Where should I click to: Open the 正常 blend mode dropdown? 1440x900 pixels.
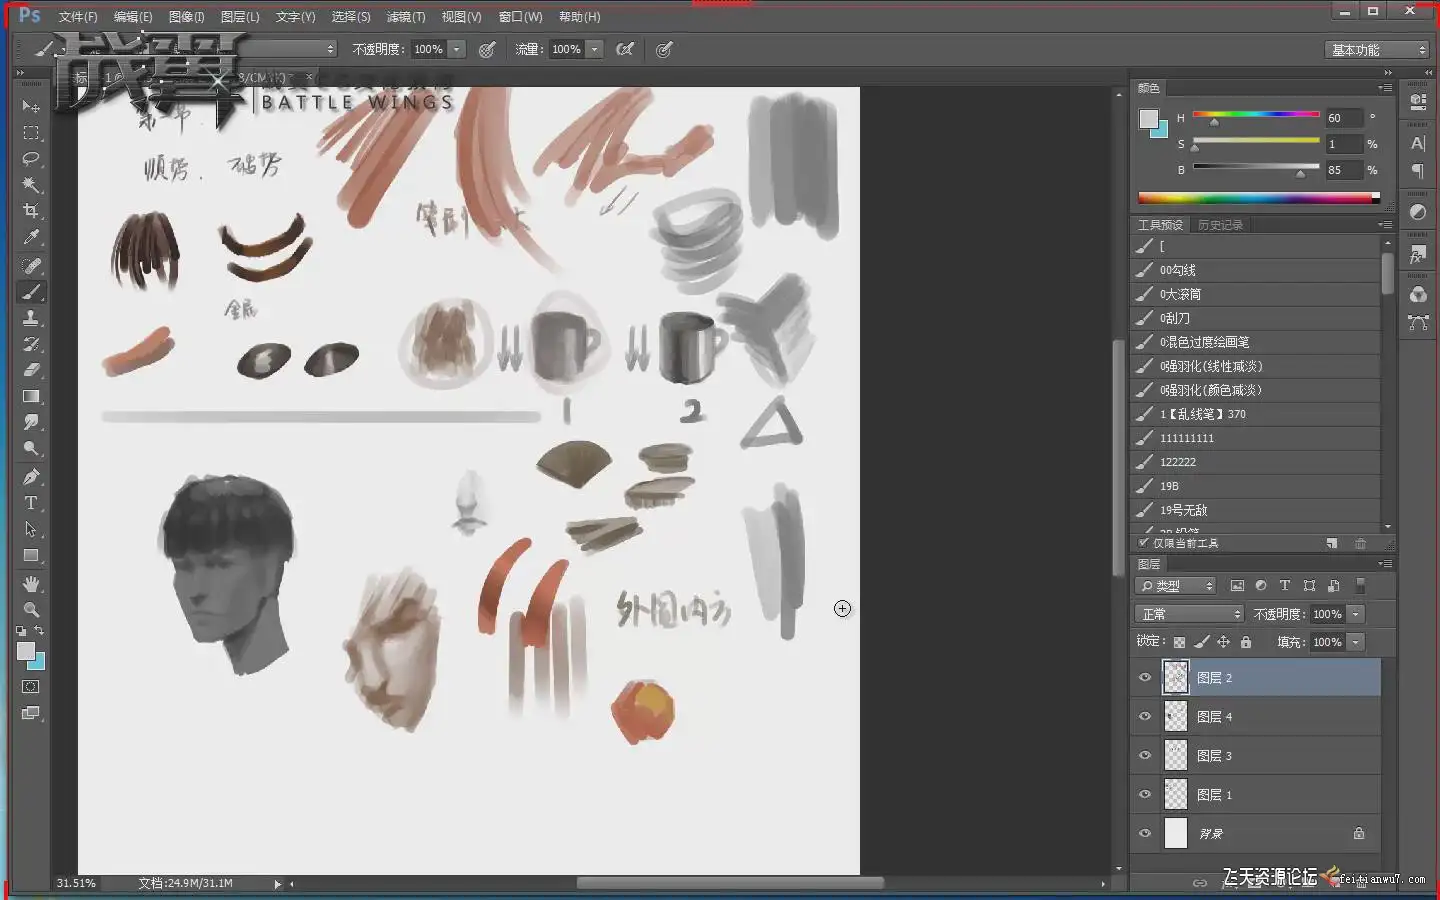[x=1189, y=614]
